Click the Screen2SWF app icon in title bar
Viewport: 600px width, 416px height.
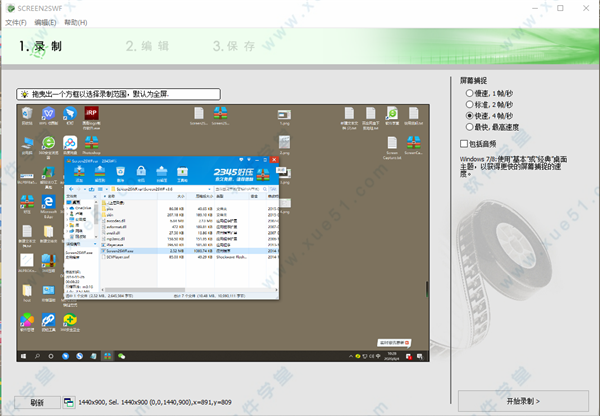[11, 8]
